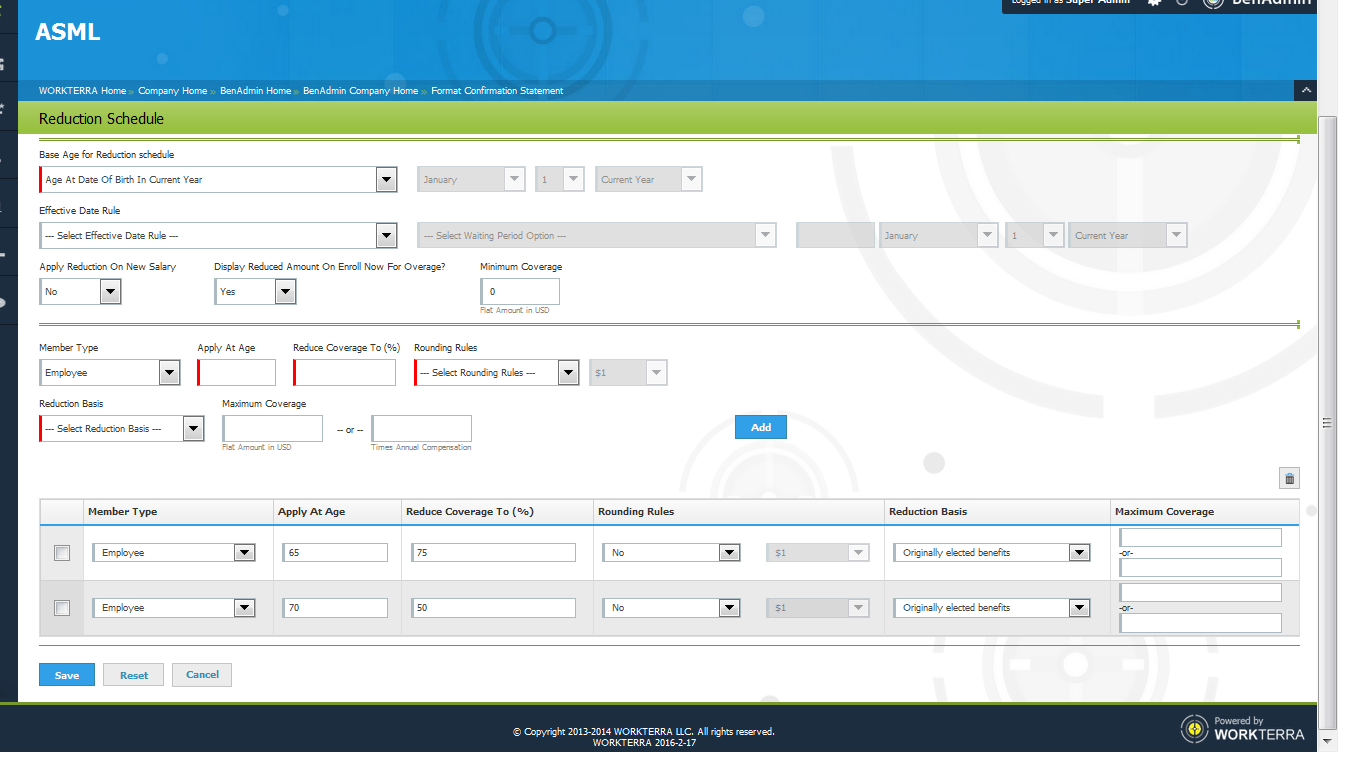This screenshot has width=1366, height=768.
Task: Click the Save button
Action: [67, 675]
